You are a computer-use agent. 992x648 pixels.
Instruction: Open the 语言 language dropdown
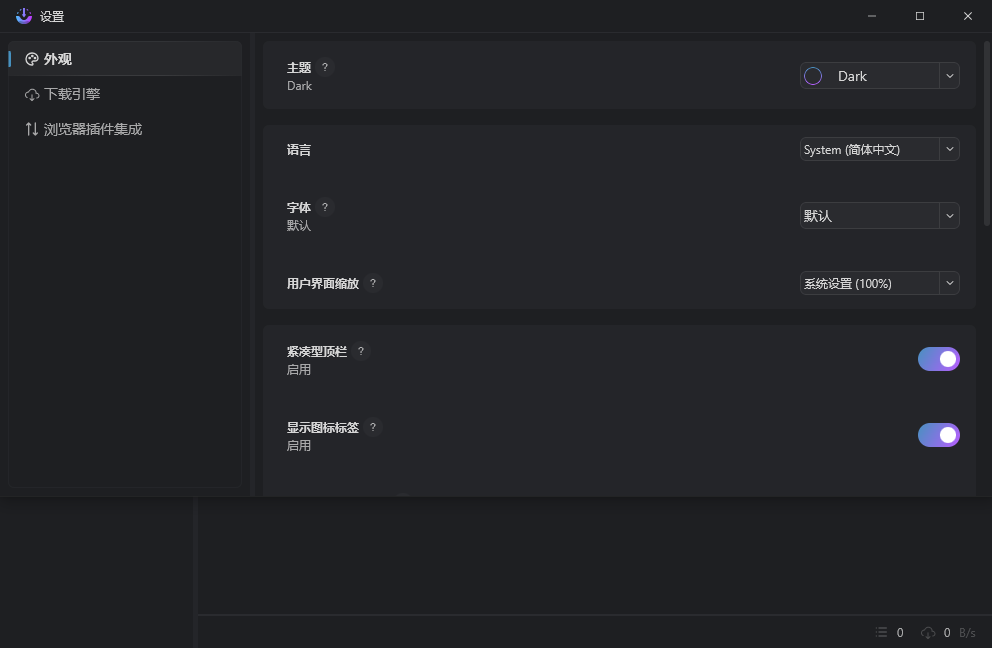pyautogui.click(x=879, y=149)
